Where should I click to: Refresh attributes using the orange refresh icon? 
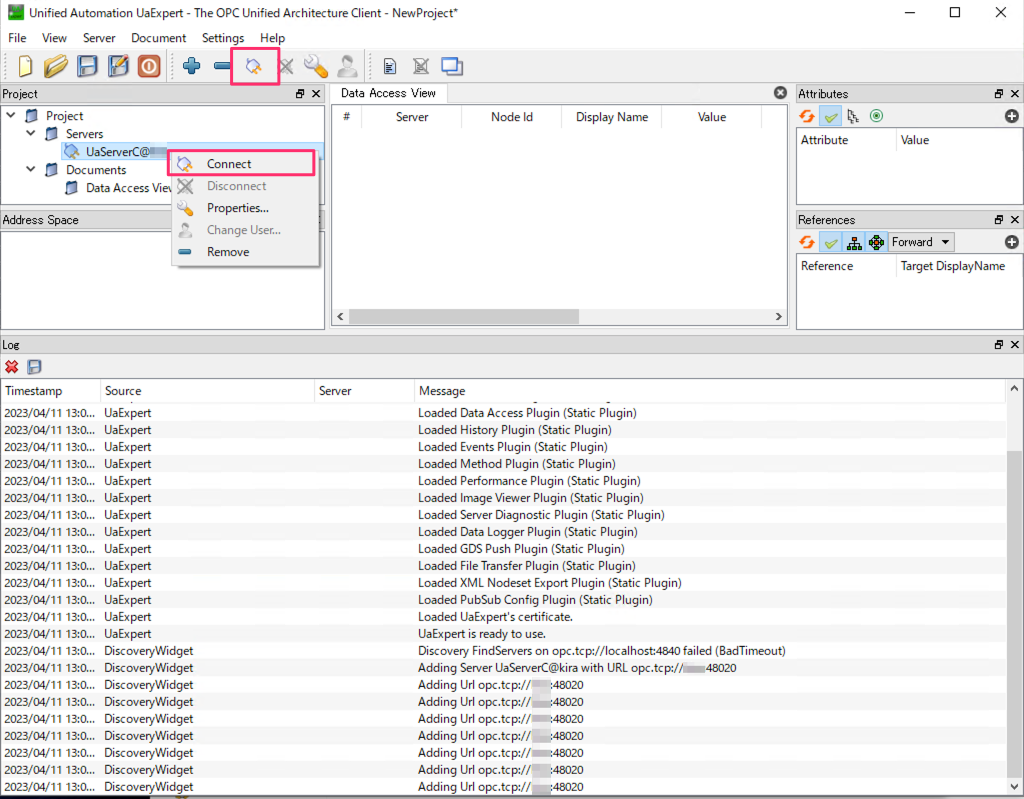tap(807, 116)
